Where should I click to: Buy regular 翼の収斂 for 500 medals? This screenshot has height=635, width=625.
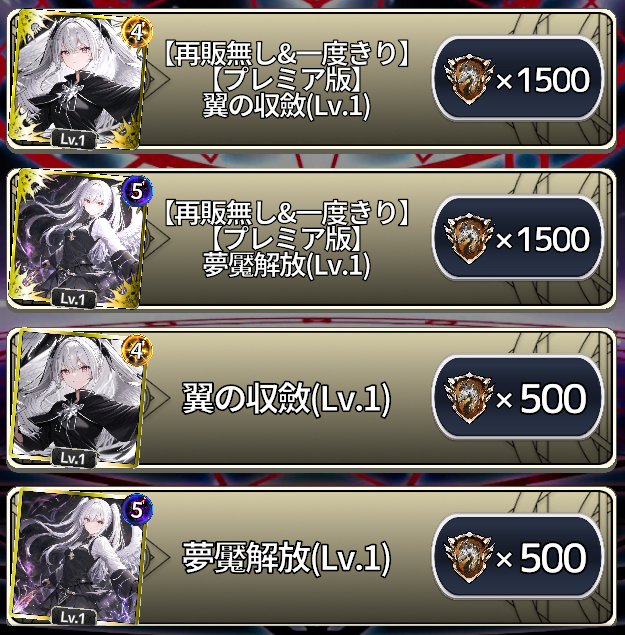(x=518, y=397)
